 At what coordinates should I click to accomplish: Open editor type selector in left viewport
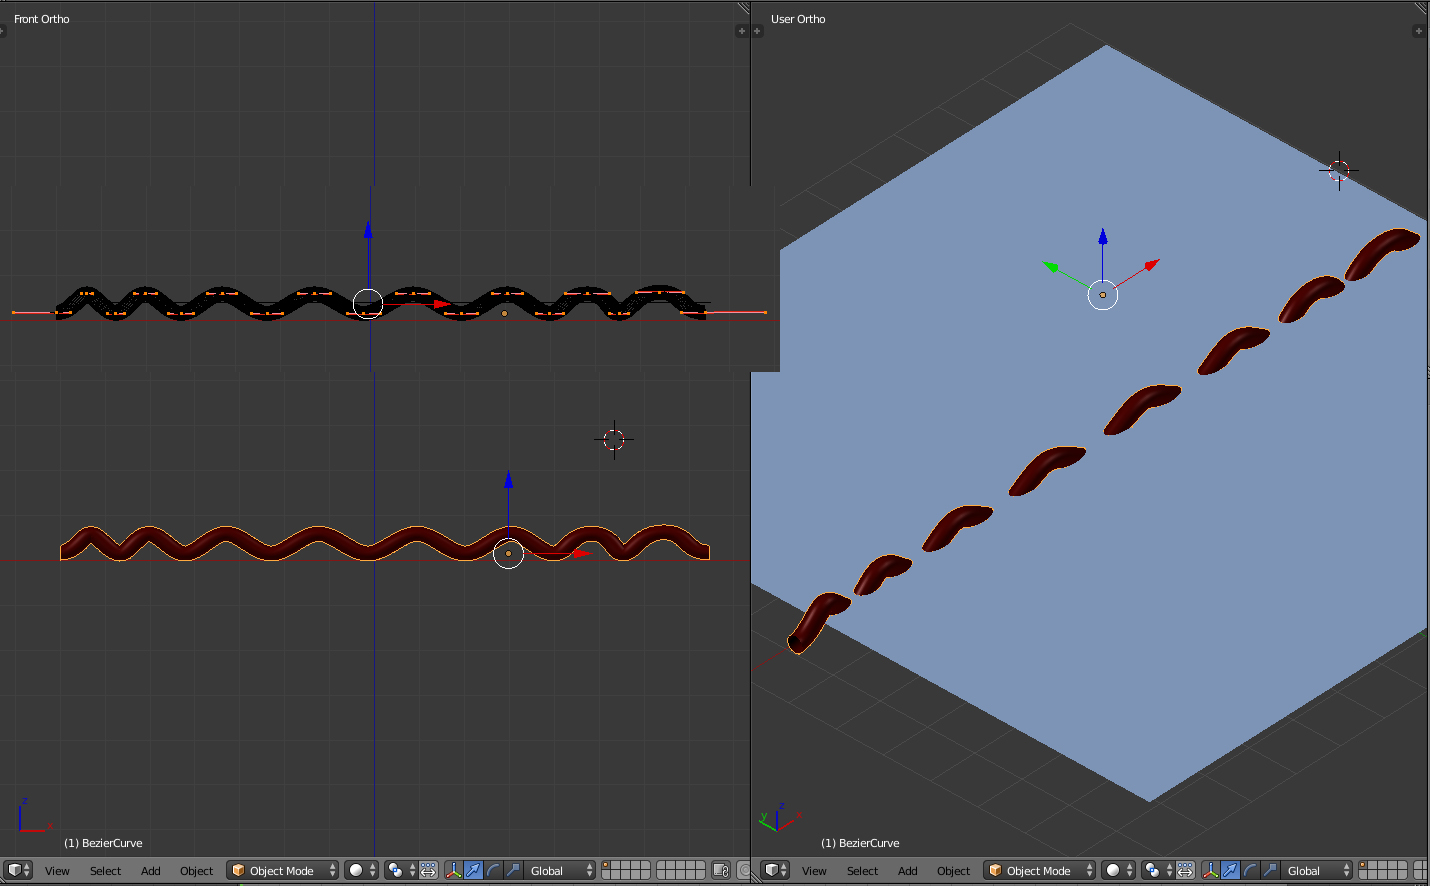coord(18,870)
